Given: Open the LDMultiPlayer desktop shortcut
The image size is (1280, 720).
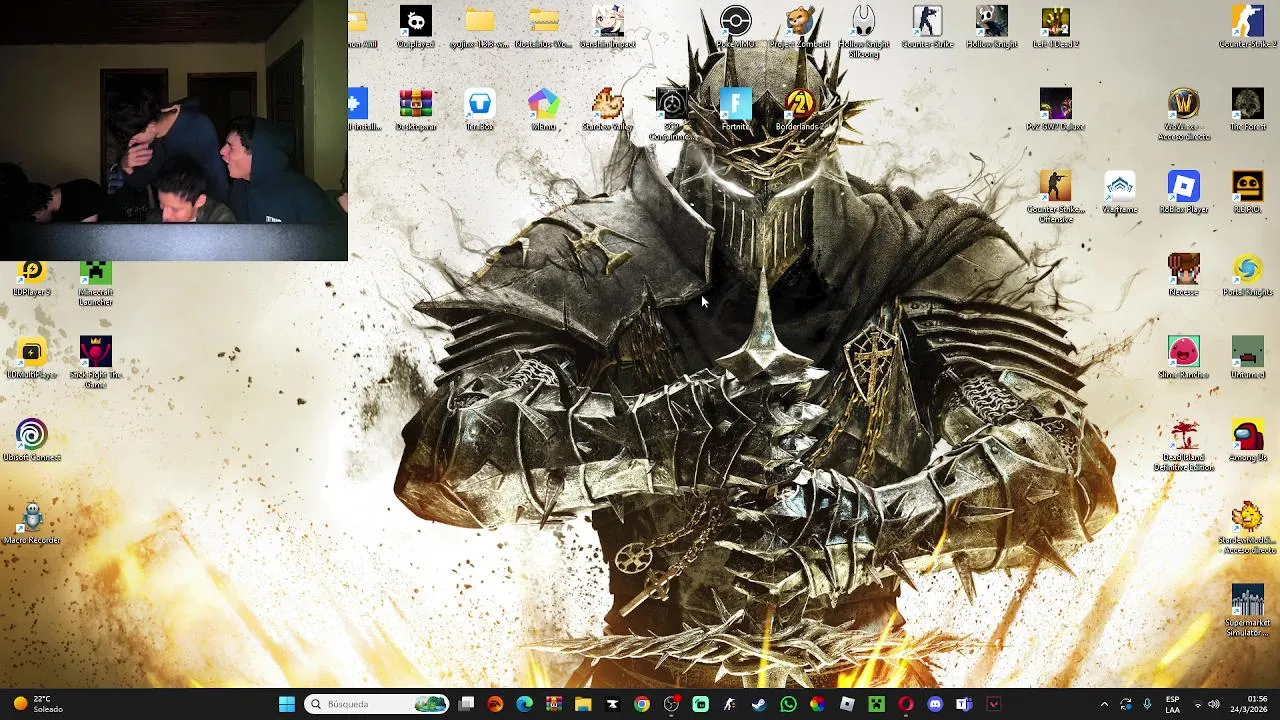Looking at the screenshot, I should tap(31, 358).
